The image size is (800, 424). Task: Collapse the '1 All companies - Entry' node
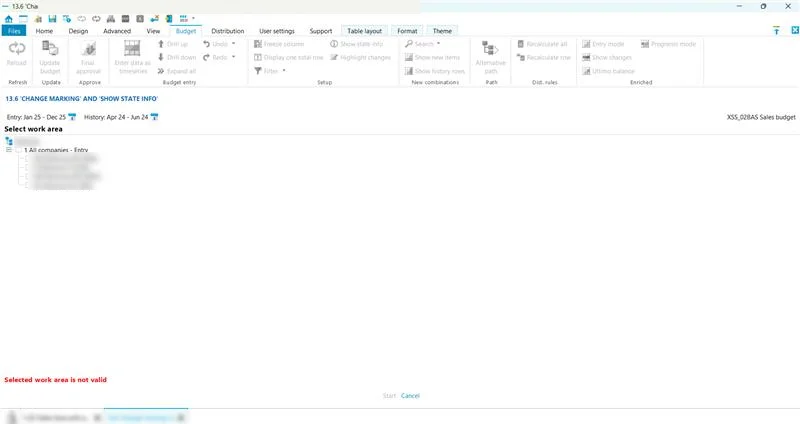click(9, 150)
